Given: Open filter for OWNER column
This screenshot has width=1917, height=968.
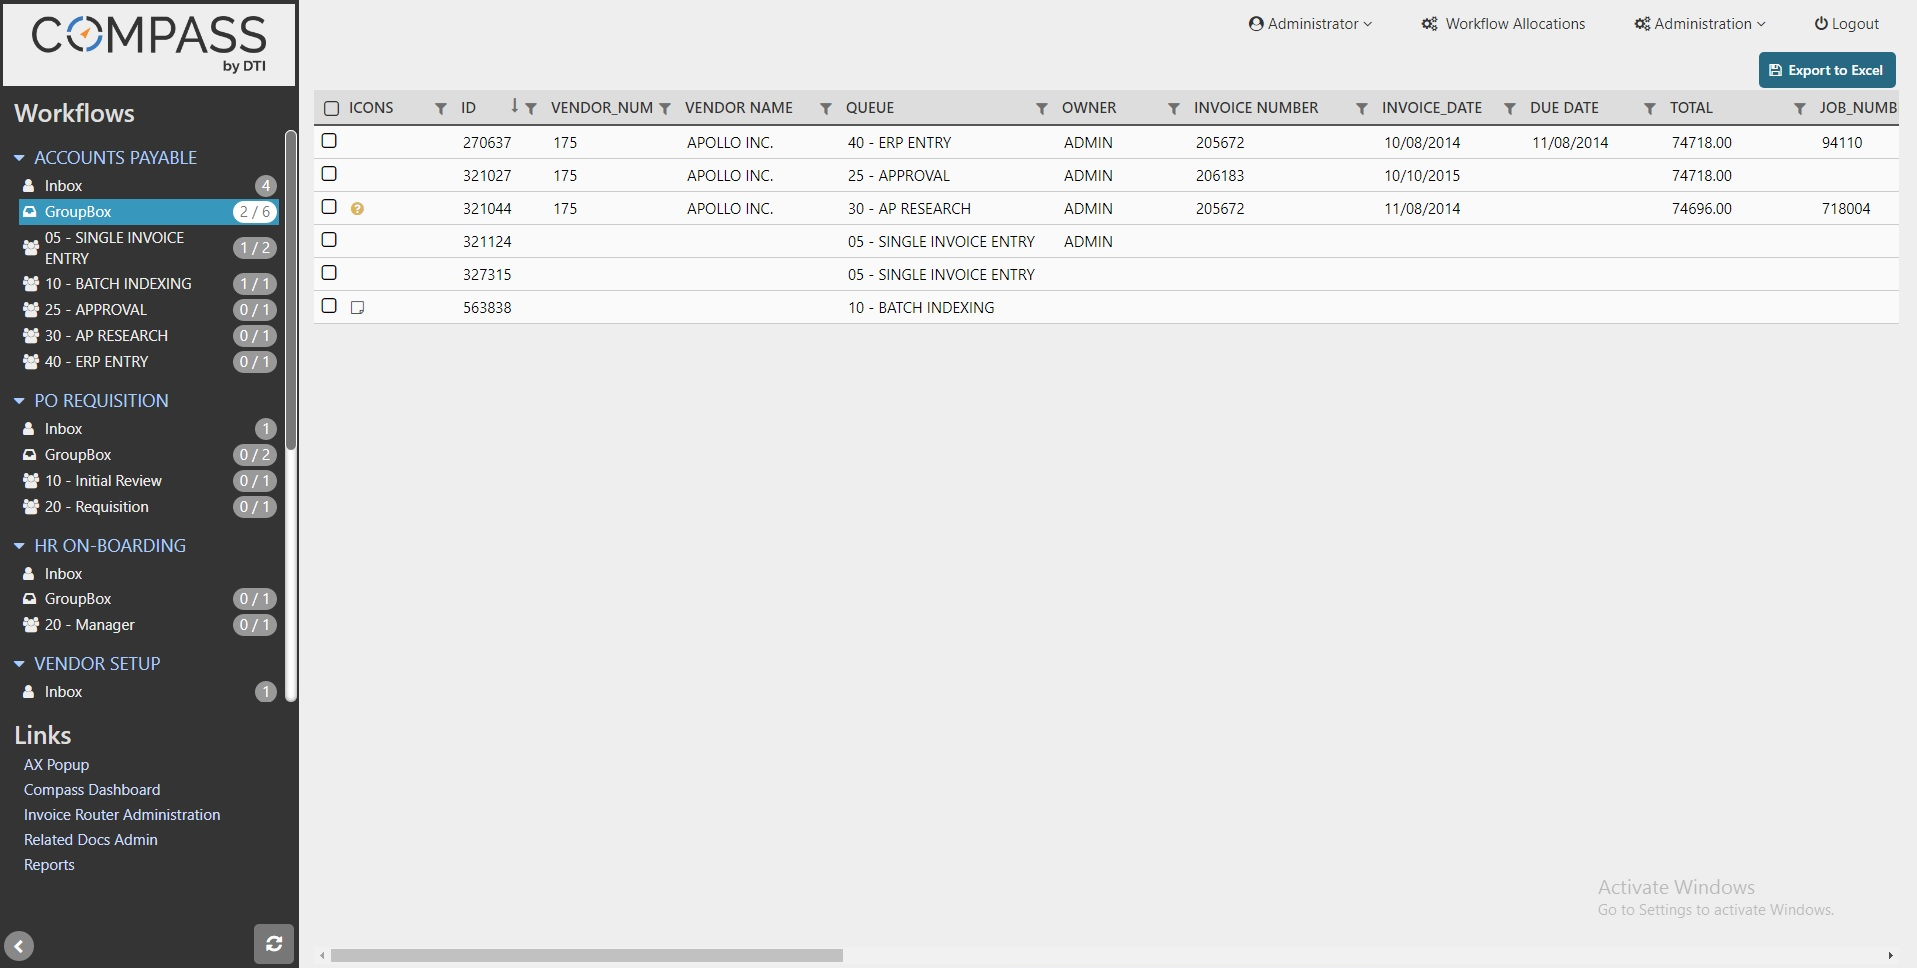Looking at the screenshot, I should point(1174,108).
